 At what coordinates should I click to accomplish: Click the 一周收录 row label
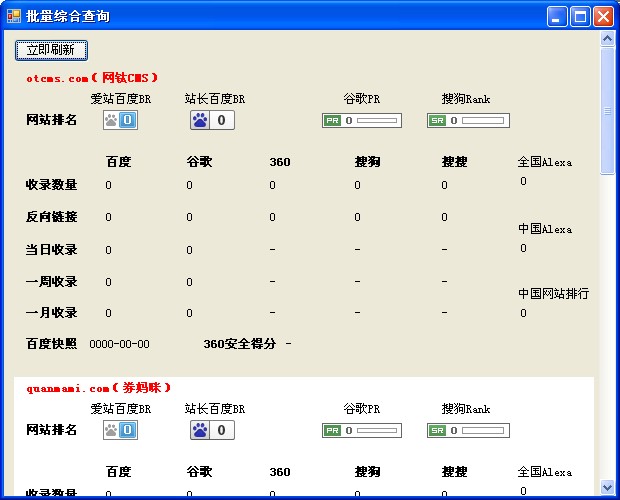click(x=51, y=282)
